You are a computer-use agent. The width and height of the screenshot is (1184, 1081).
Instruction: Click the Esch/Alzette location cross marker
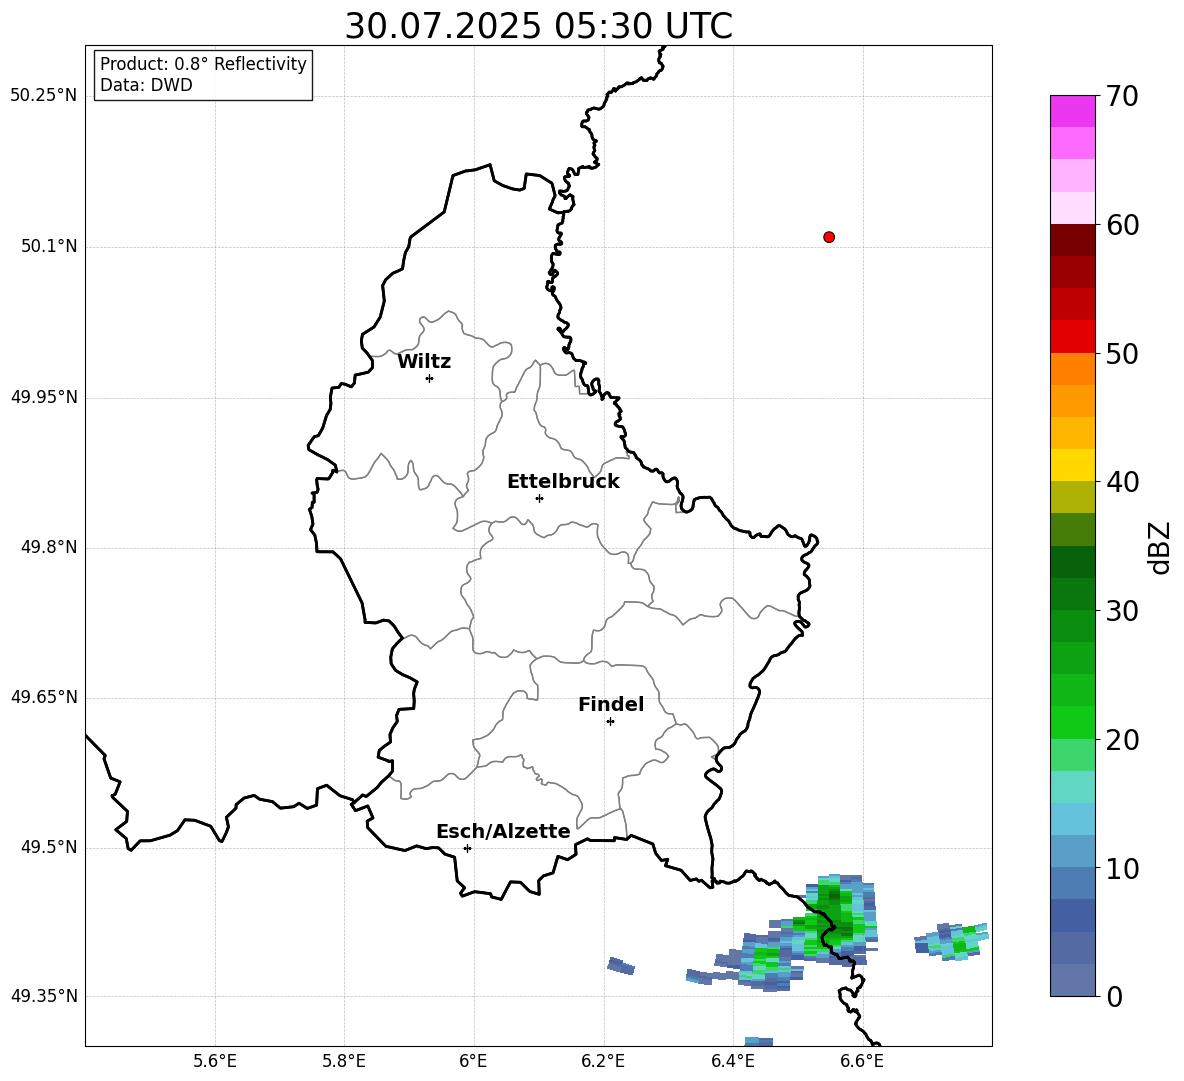pos(467,848)
